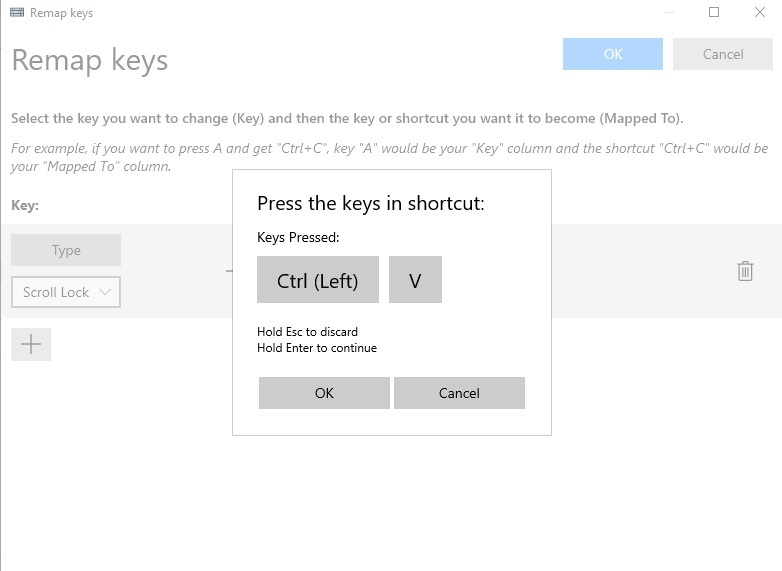Click the 'Keys Pressed:' label
782x571 pixels.
pos(298,237)
